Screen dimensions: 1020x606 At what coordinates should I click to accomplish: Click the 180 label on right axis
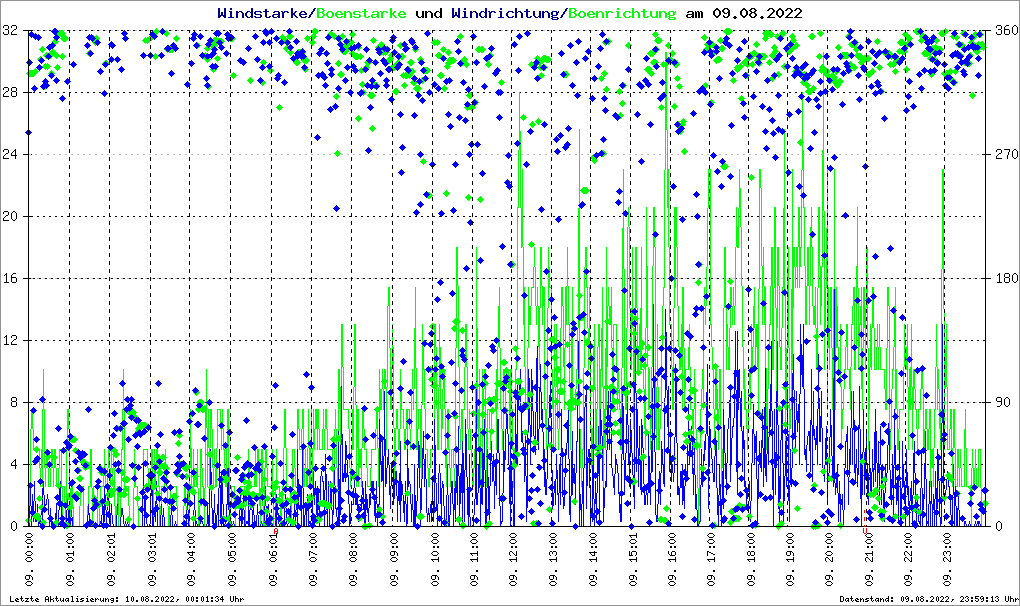1002,278
